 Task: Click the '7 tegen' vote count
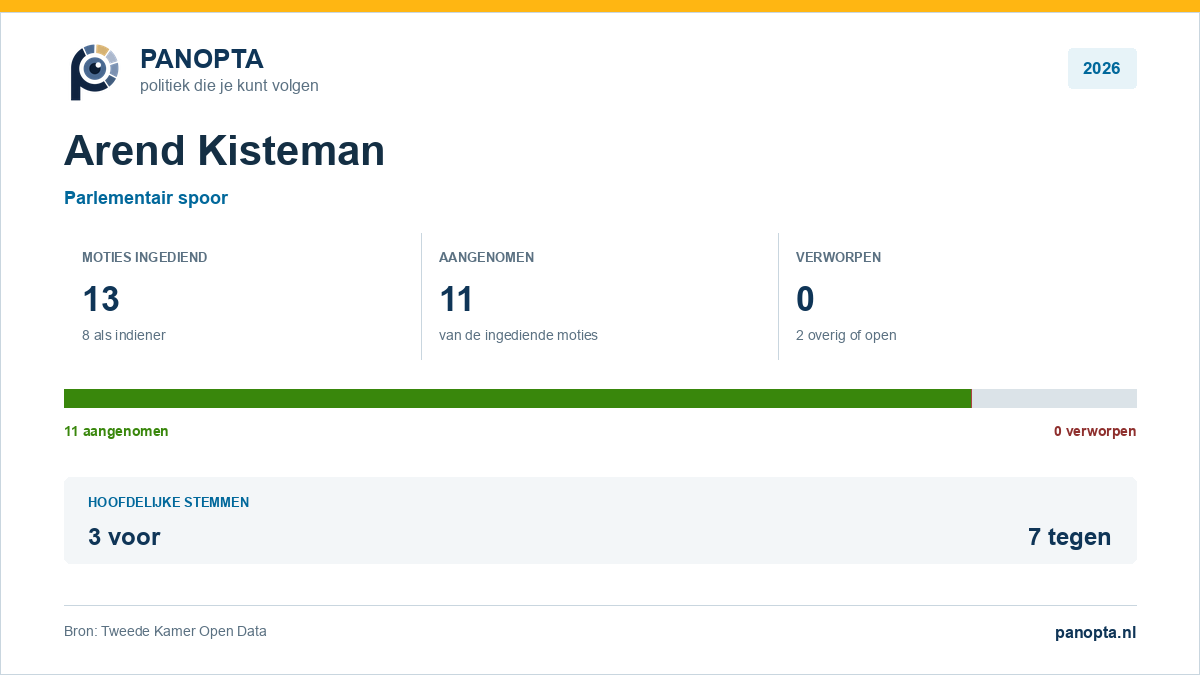click(1069, 537)
